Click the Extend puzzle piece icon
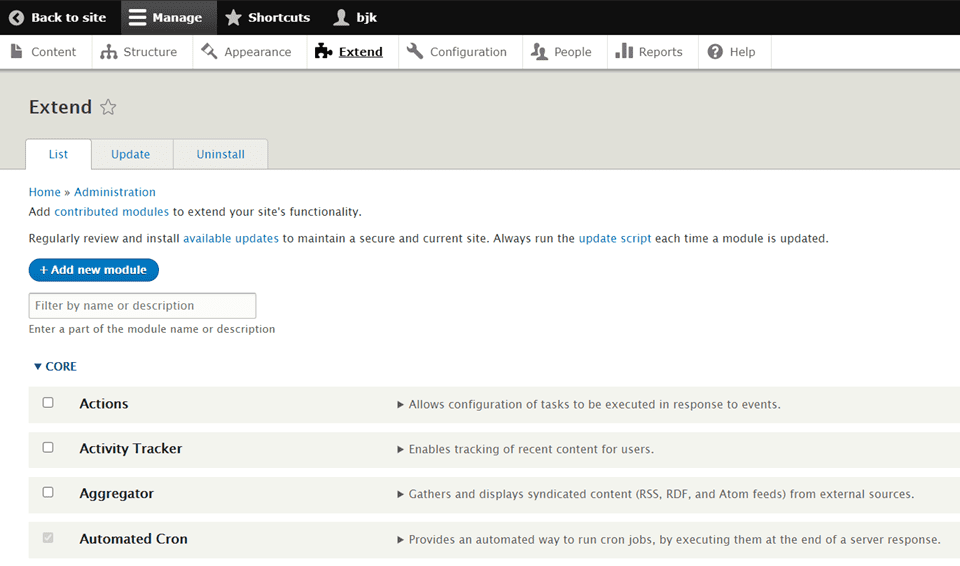Screen dimensions: 960x566 [x=323, y=51]
